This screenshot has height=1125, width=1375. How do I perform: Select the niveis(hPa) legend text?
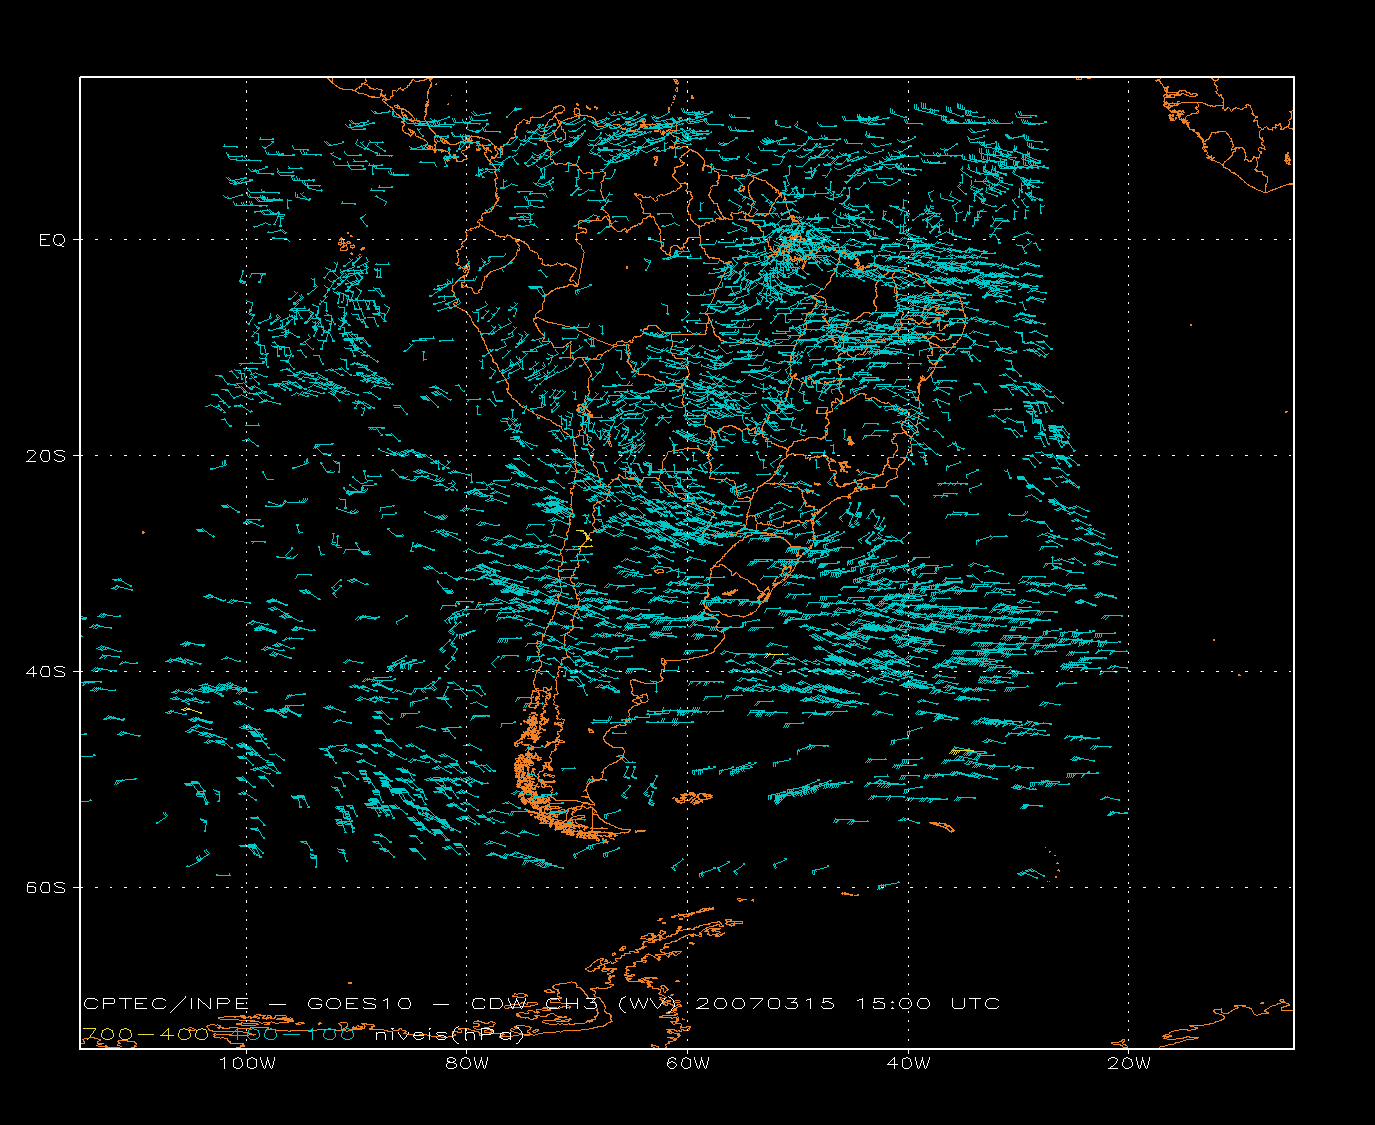click(x=450, y=1035)
